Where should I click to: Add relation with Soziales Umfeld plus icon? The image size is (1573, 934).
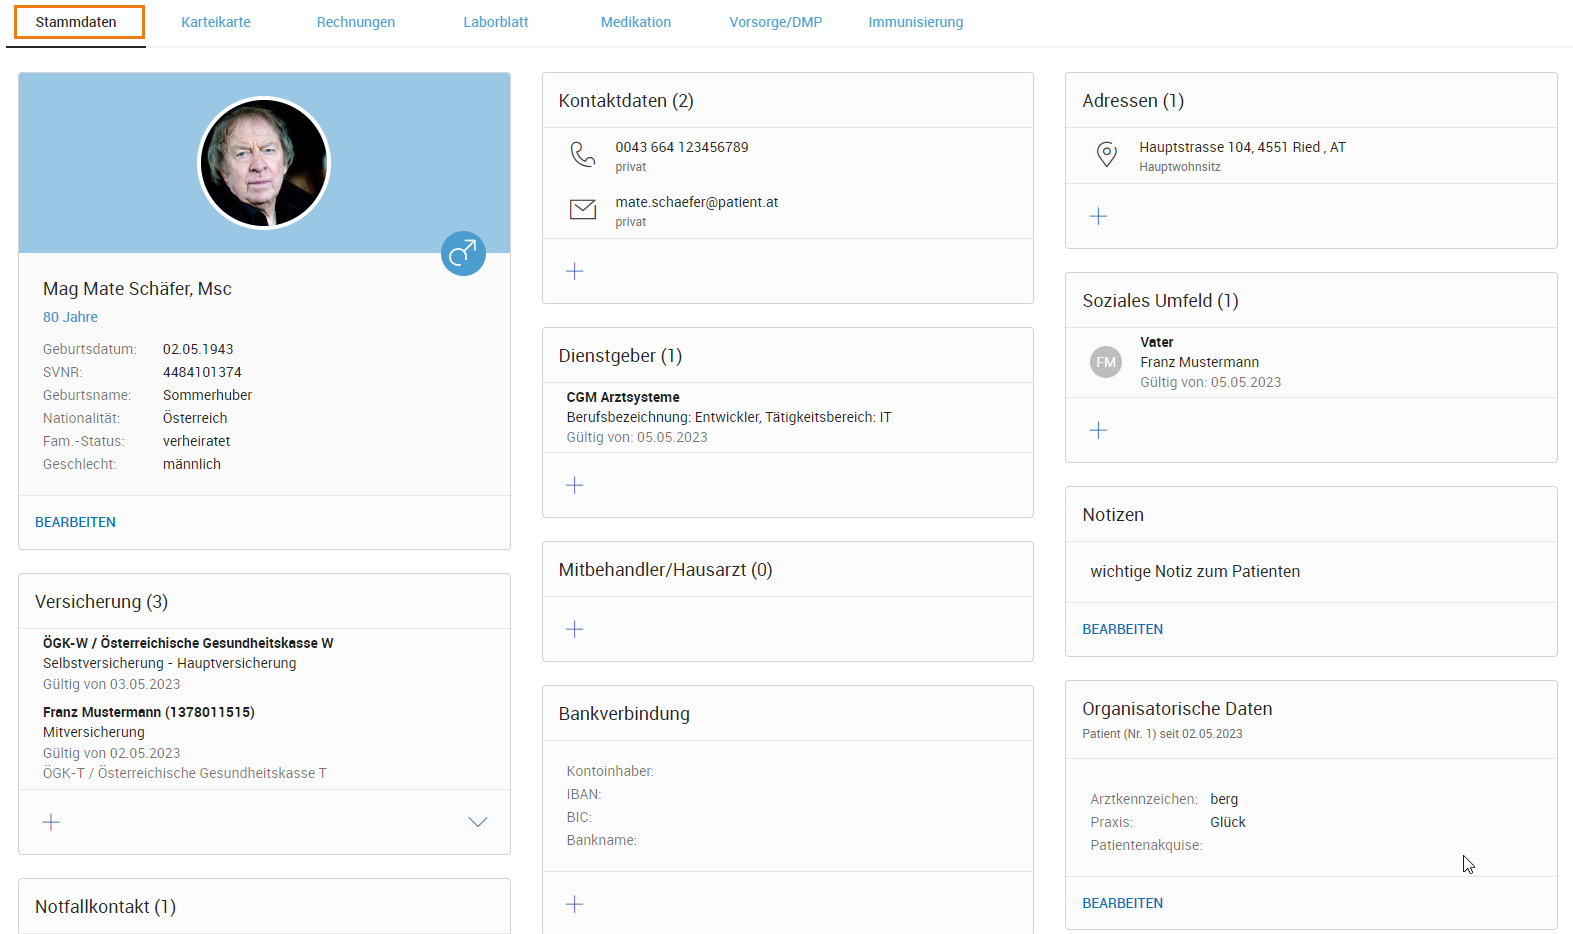pos(1098,430)
